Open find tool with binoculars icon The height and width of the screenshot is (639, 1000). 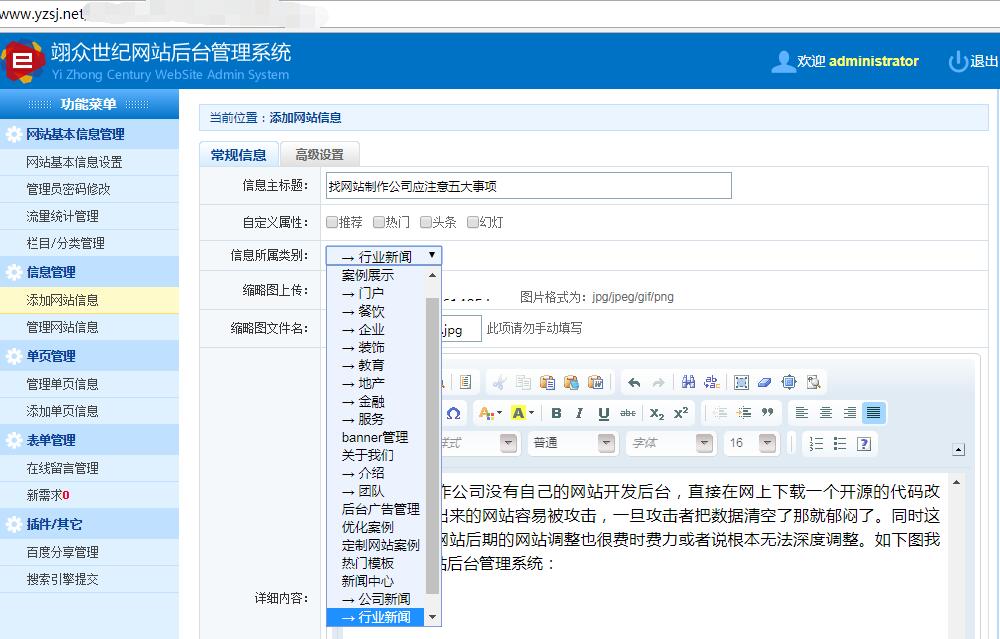tap(688, 382)
